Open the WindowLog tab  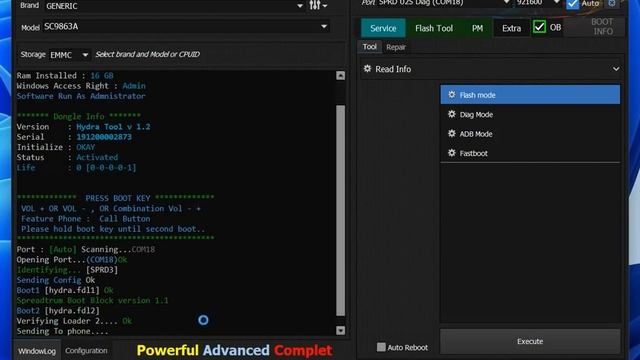[37, 351]
